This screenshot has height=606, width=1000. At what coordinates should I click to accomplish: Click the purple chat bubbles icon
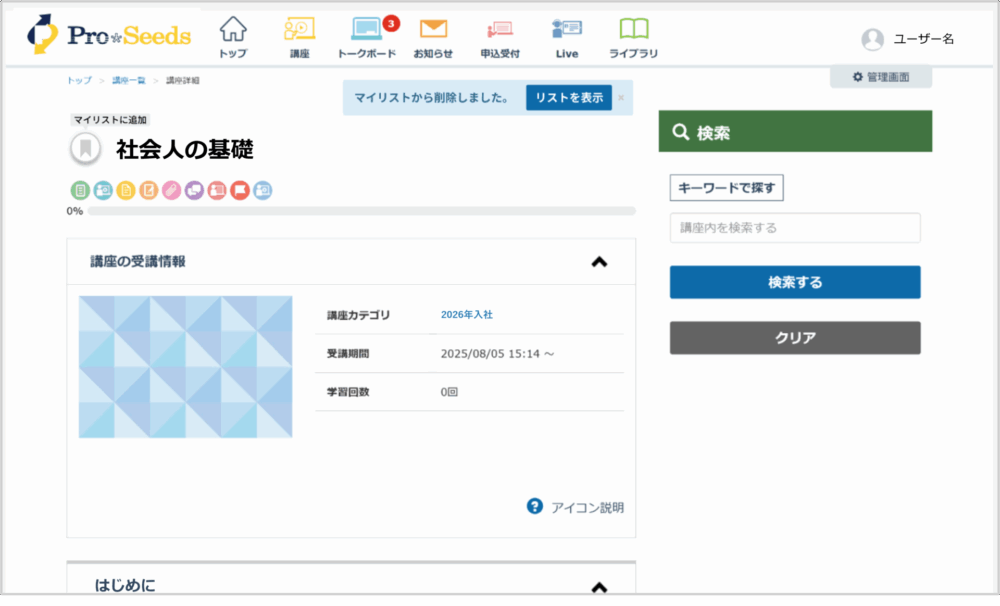194,190
